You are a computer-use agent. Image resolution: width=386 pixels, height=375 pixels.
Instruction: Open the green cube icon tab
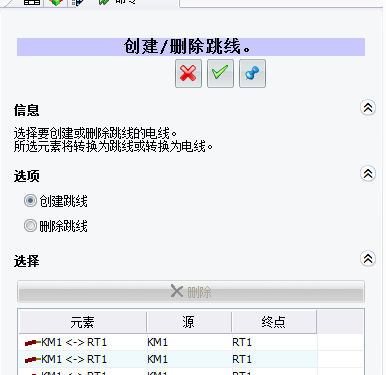(56, 2)
